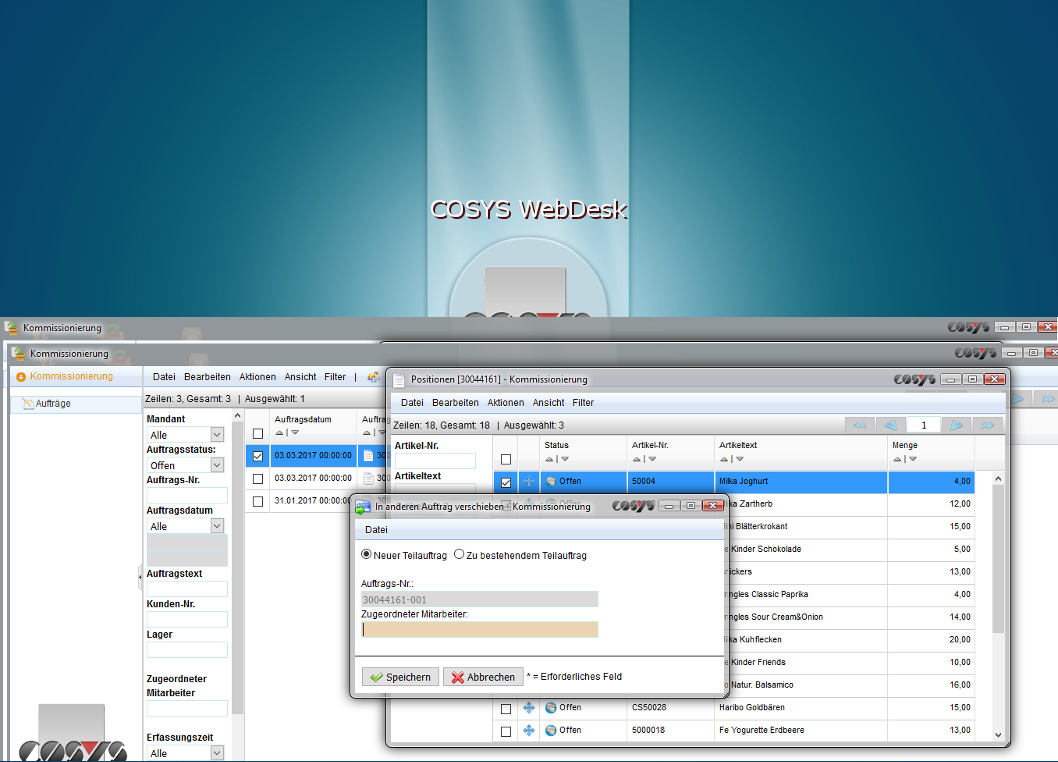Go to next page in Positionen window
Image resolution: width=1058 pixels, height=762 pixels.
tap(956, 425)
